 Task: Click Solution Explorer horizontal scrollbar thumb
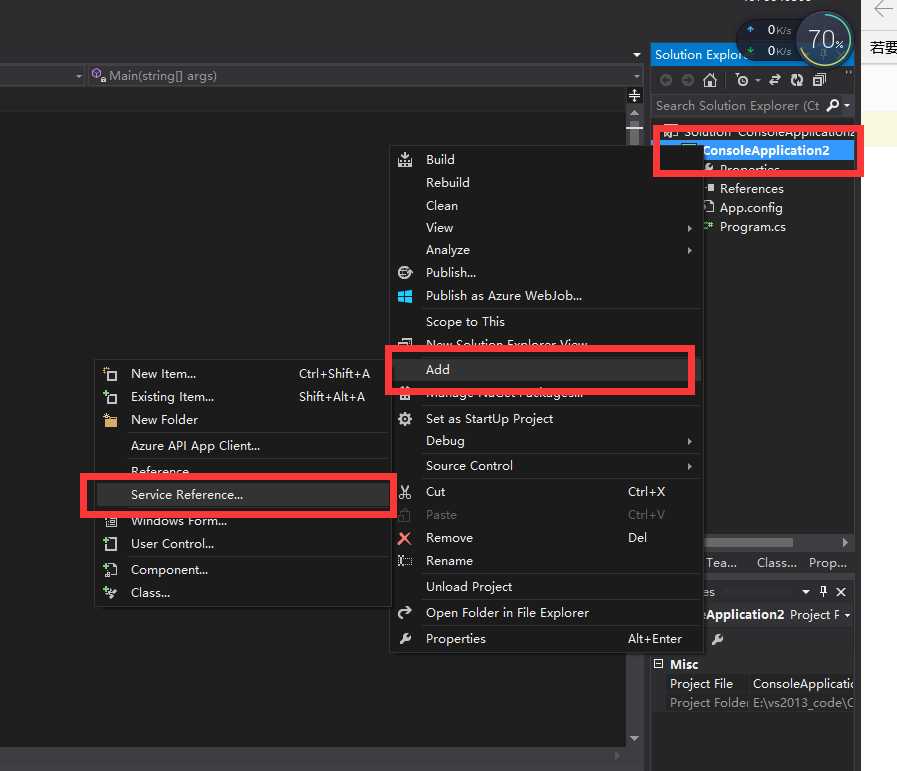click(x=748, y=542)
